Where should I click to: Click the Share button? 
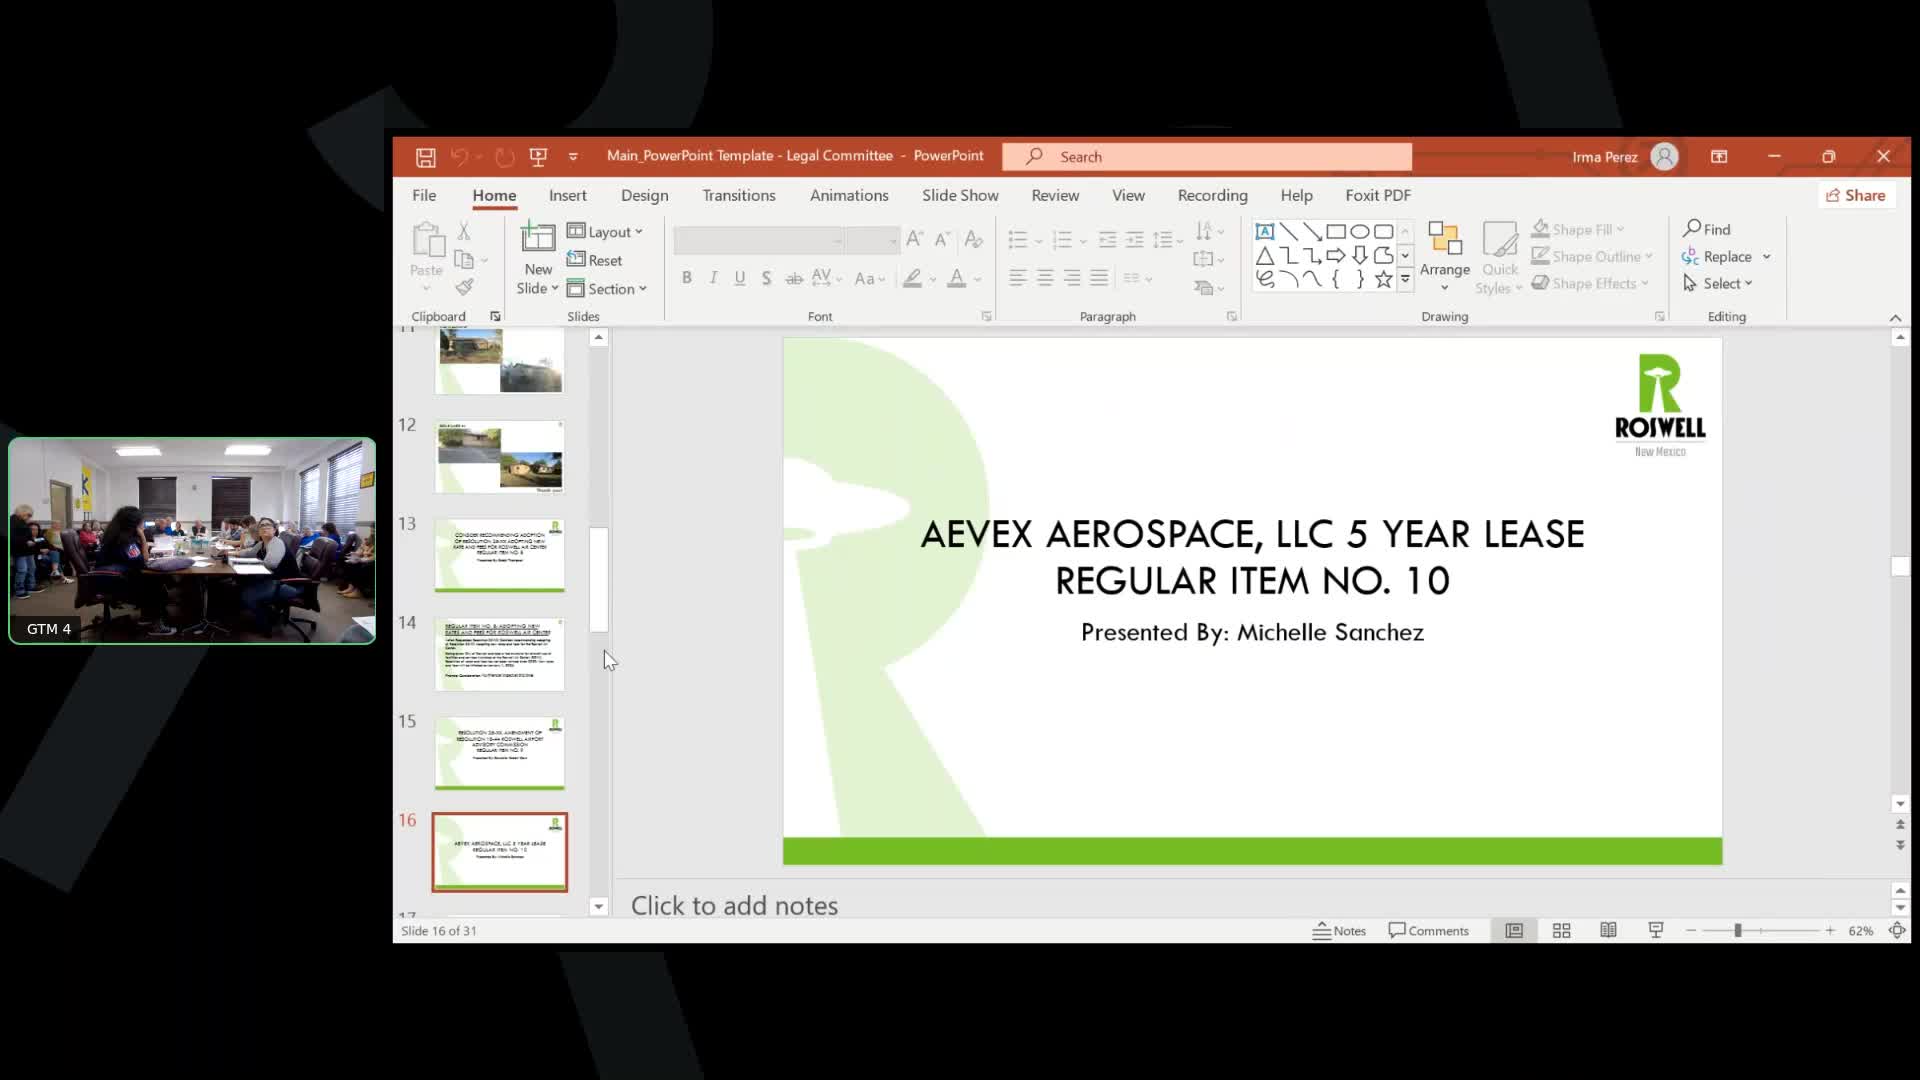point(1855,196)
